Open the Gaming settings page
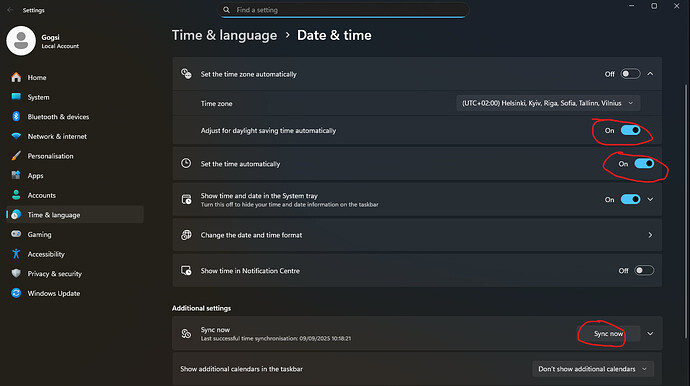 (75, 234)
